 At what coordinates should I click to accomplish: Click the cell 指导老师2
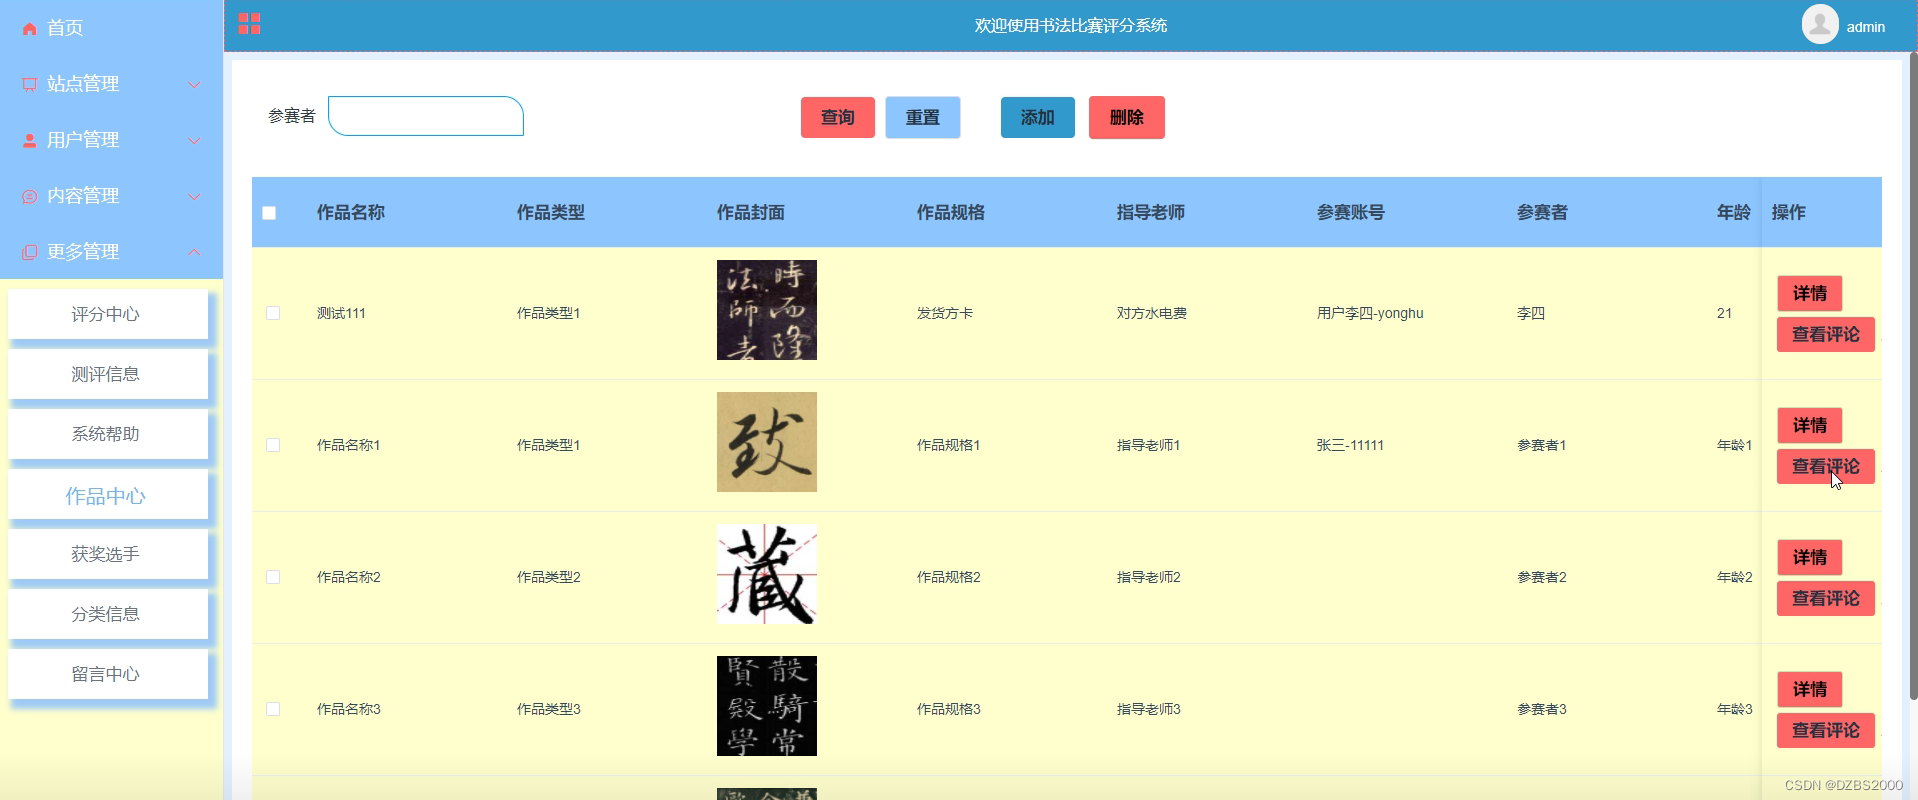(1149, 577)
